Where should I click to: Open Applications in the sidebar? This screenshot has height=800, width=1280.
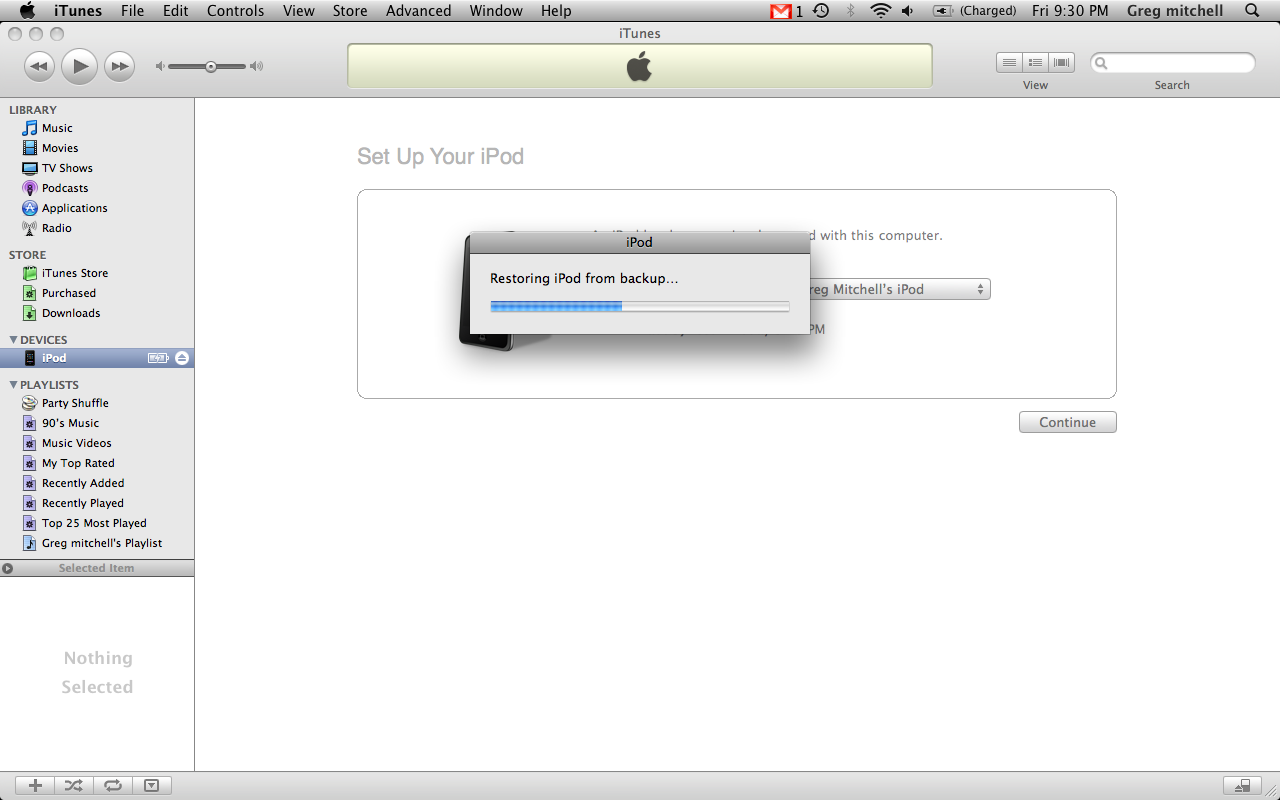[x=74, y=208]
